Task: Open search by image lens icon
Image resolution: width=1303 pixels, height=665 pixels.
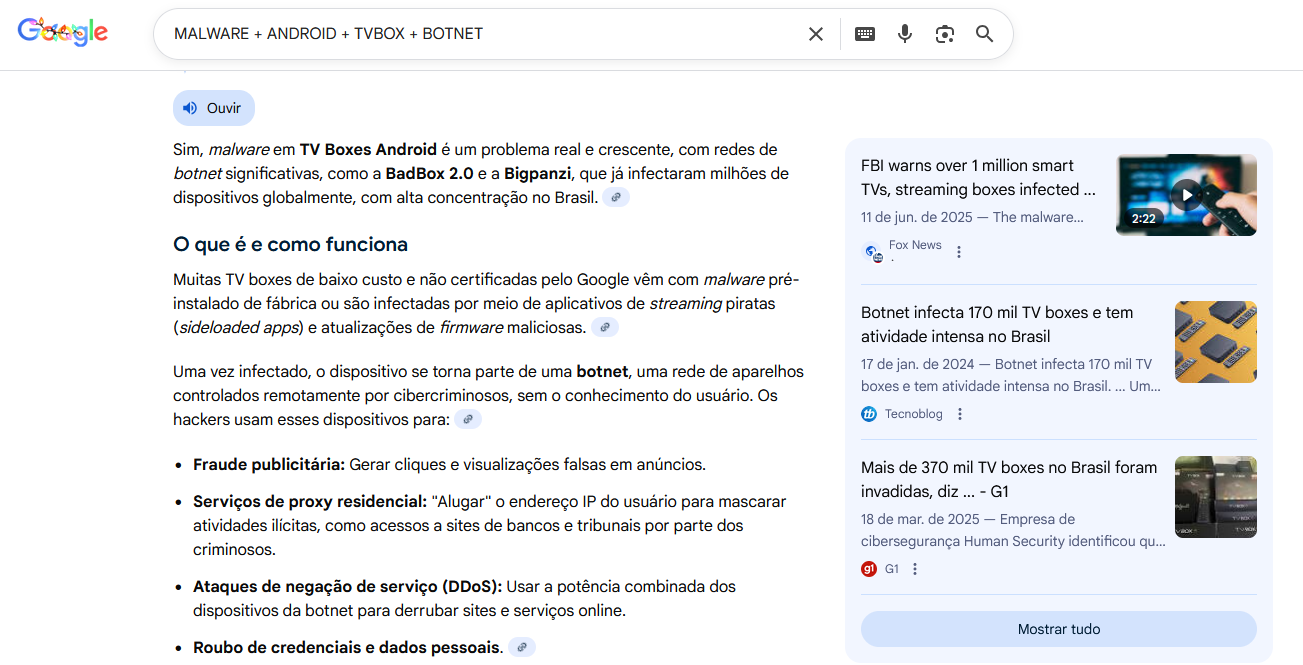Action: tap(945, 34)
